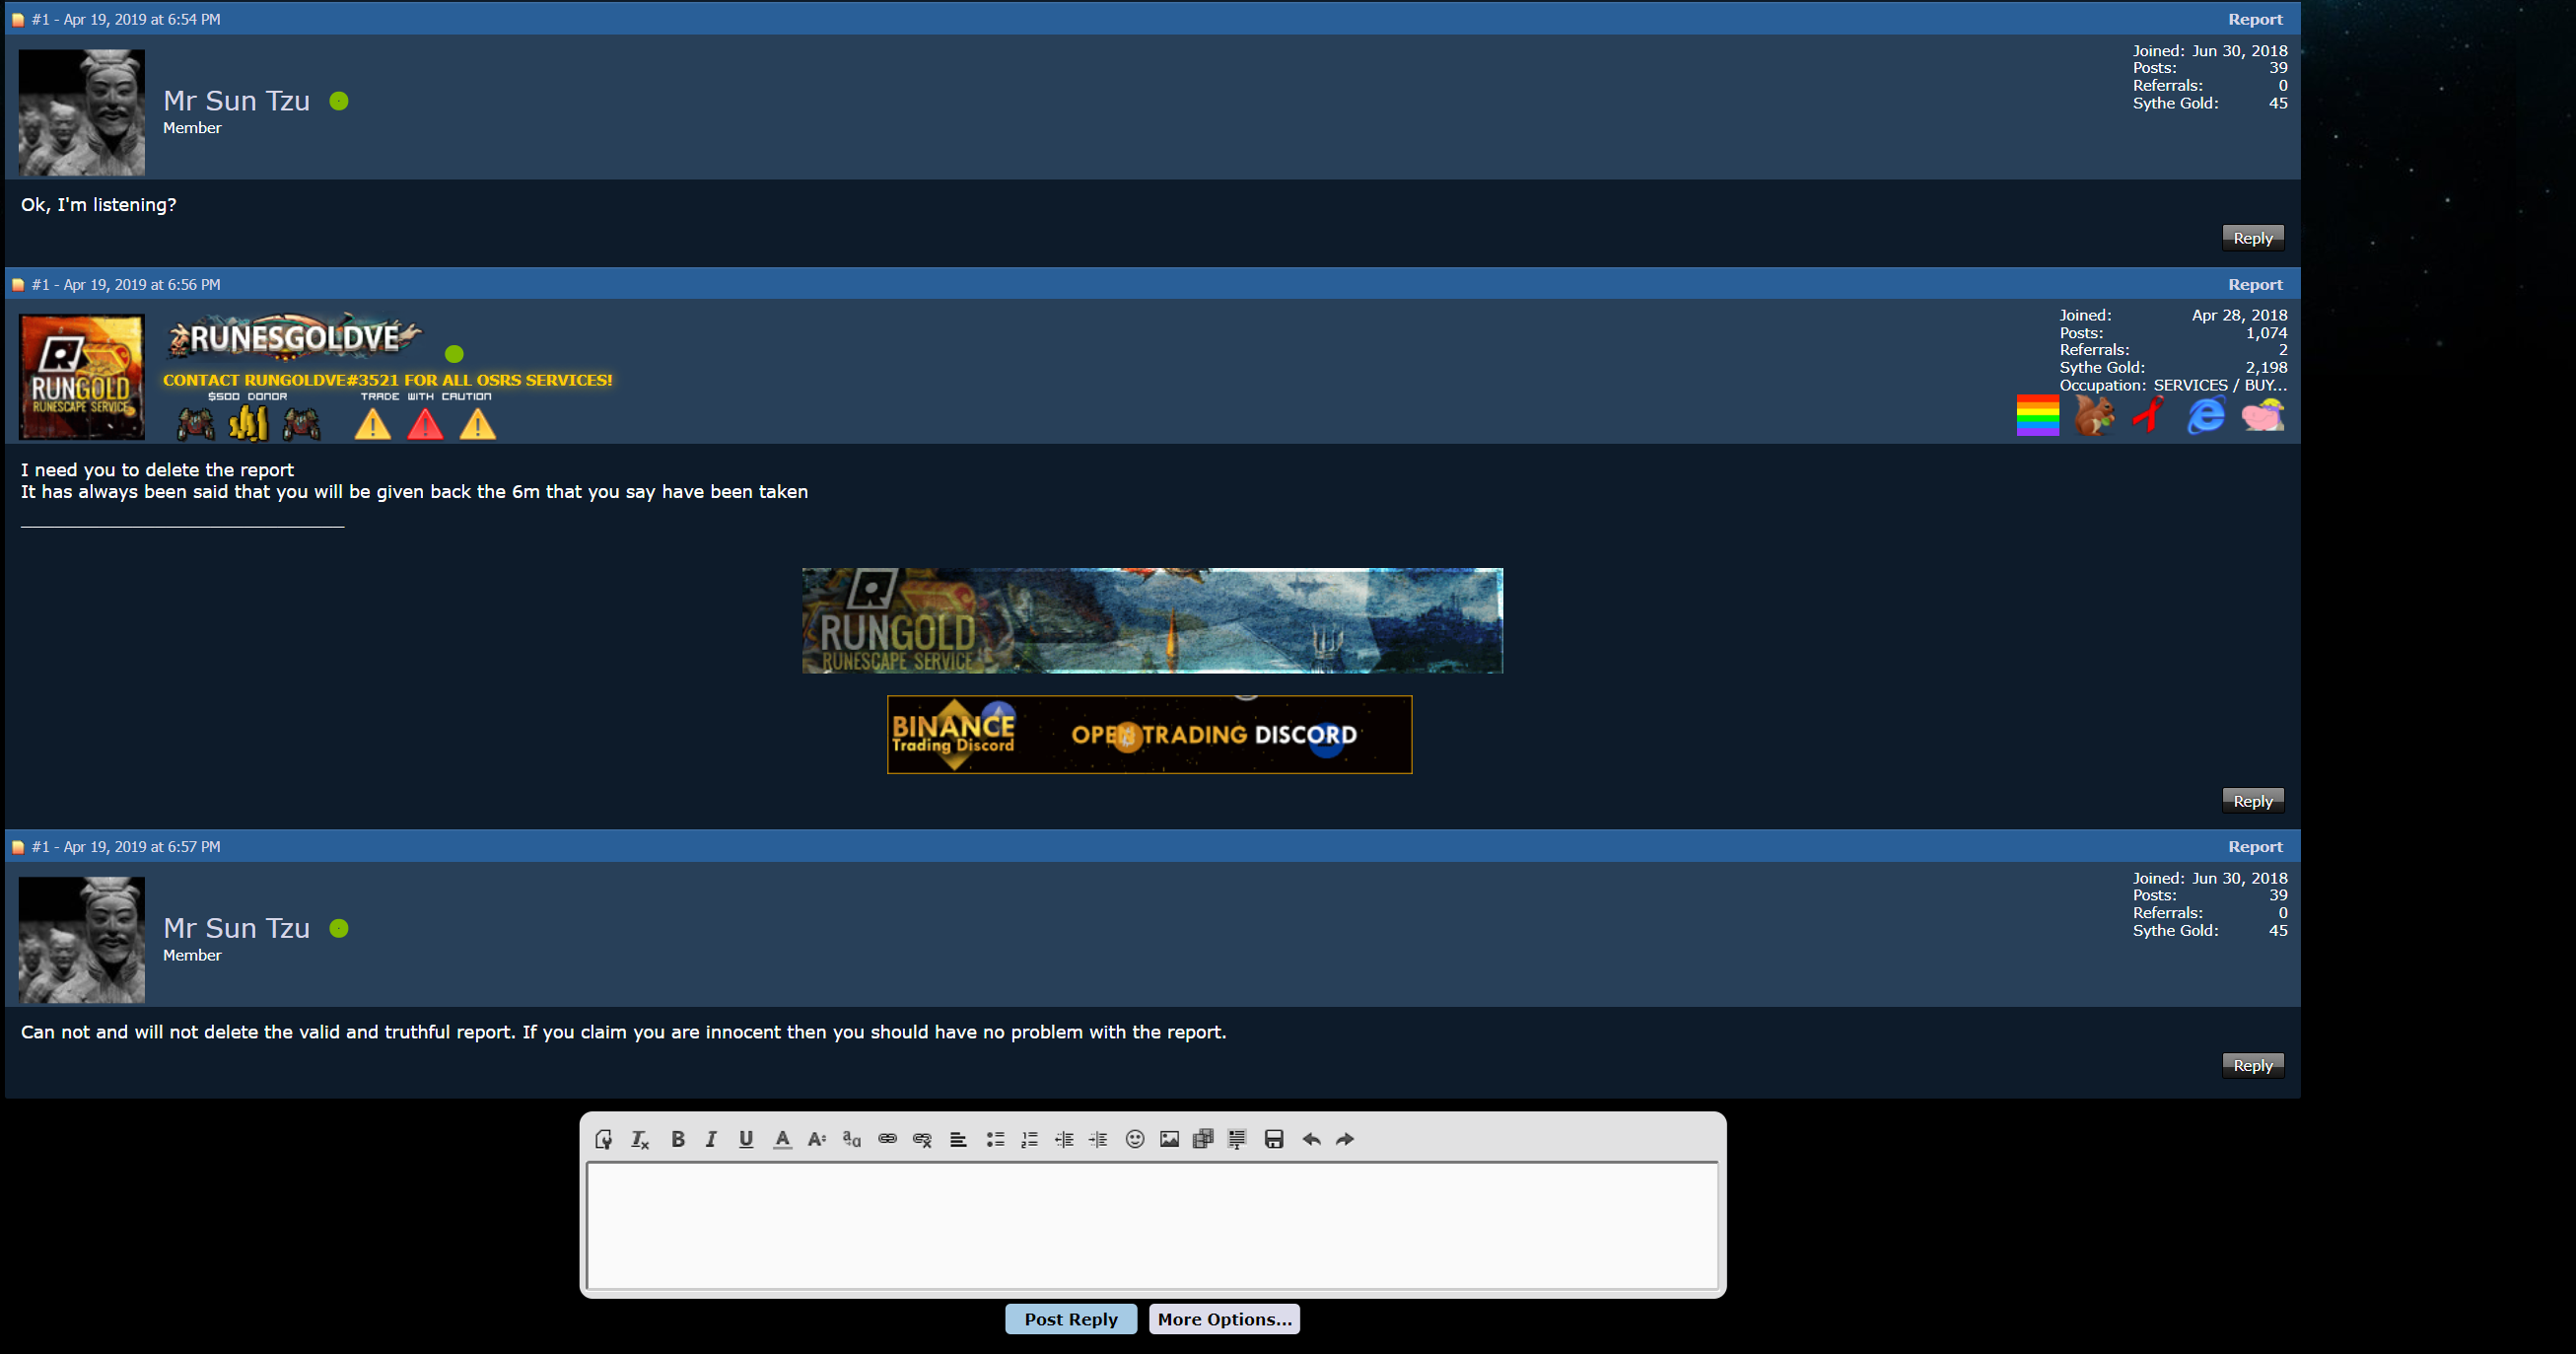The width and height of the screenshot is (2576, 1354).
Task: Toggle italic text in editor toolbar
Action: click(x=711, y=1139)
